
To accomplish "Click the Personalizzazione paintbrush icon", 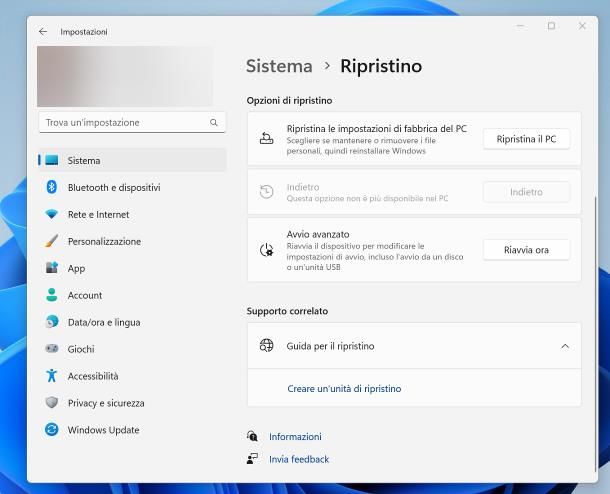I will point(51,241).
